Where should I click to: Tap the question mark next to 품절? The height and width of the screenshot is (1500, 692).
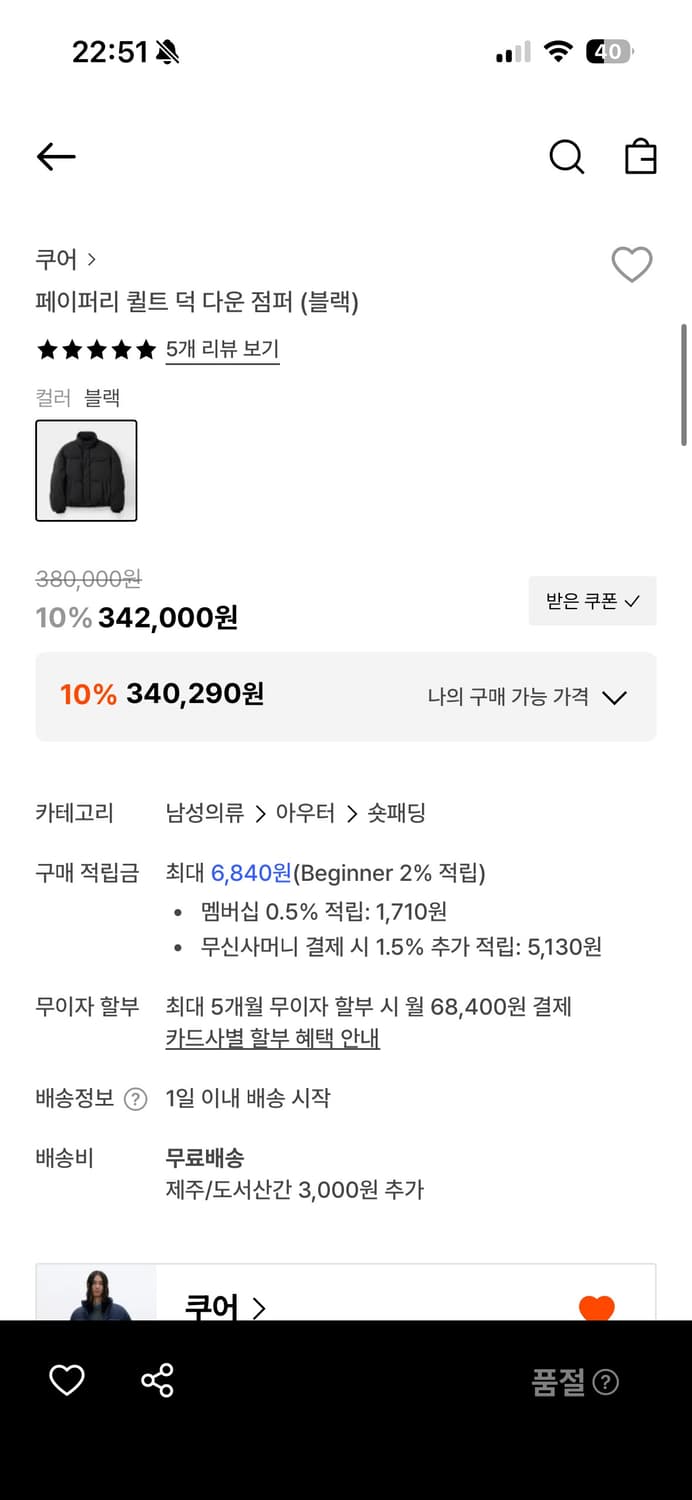(x=606, y=1382)
